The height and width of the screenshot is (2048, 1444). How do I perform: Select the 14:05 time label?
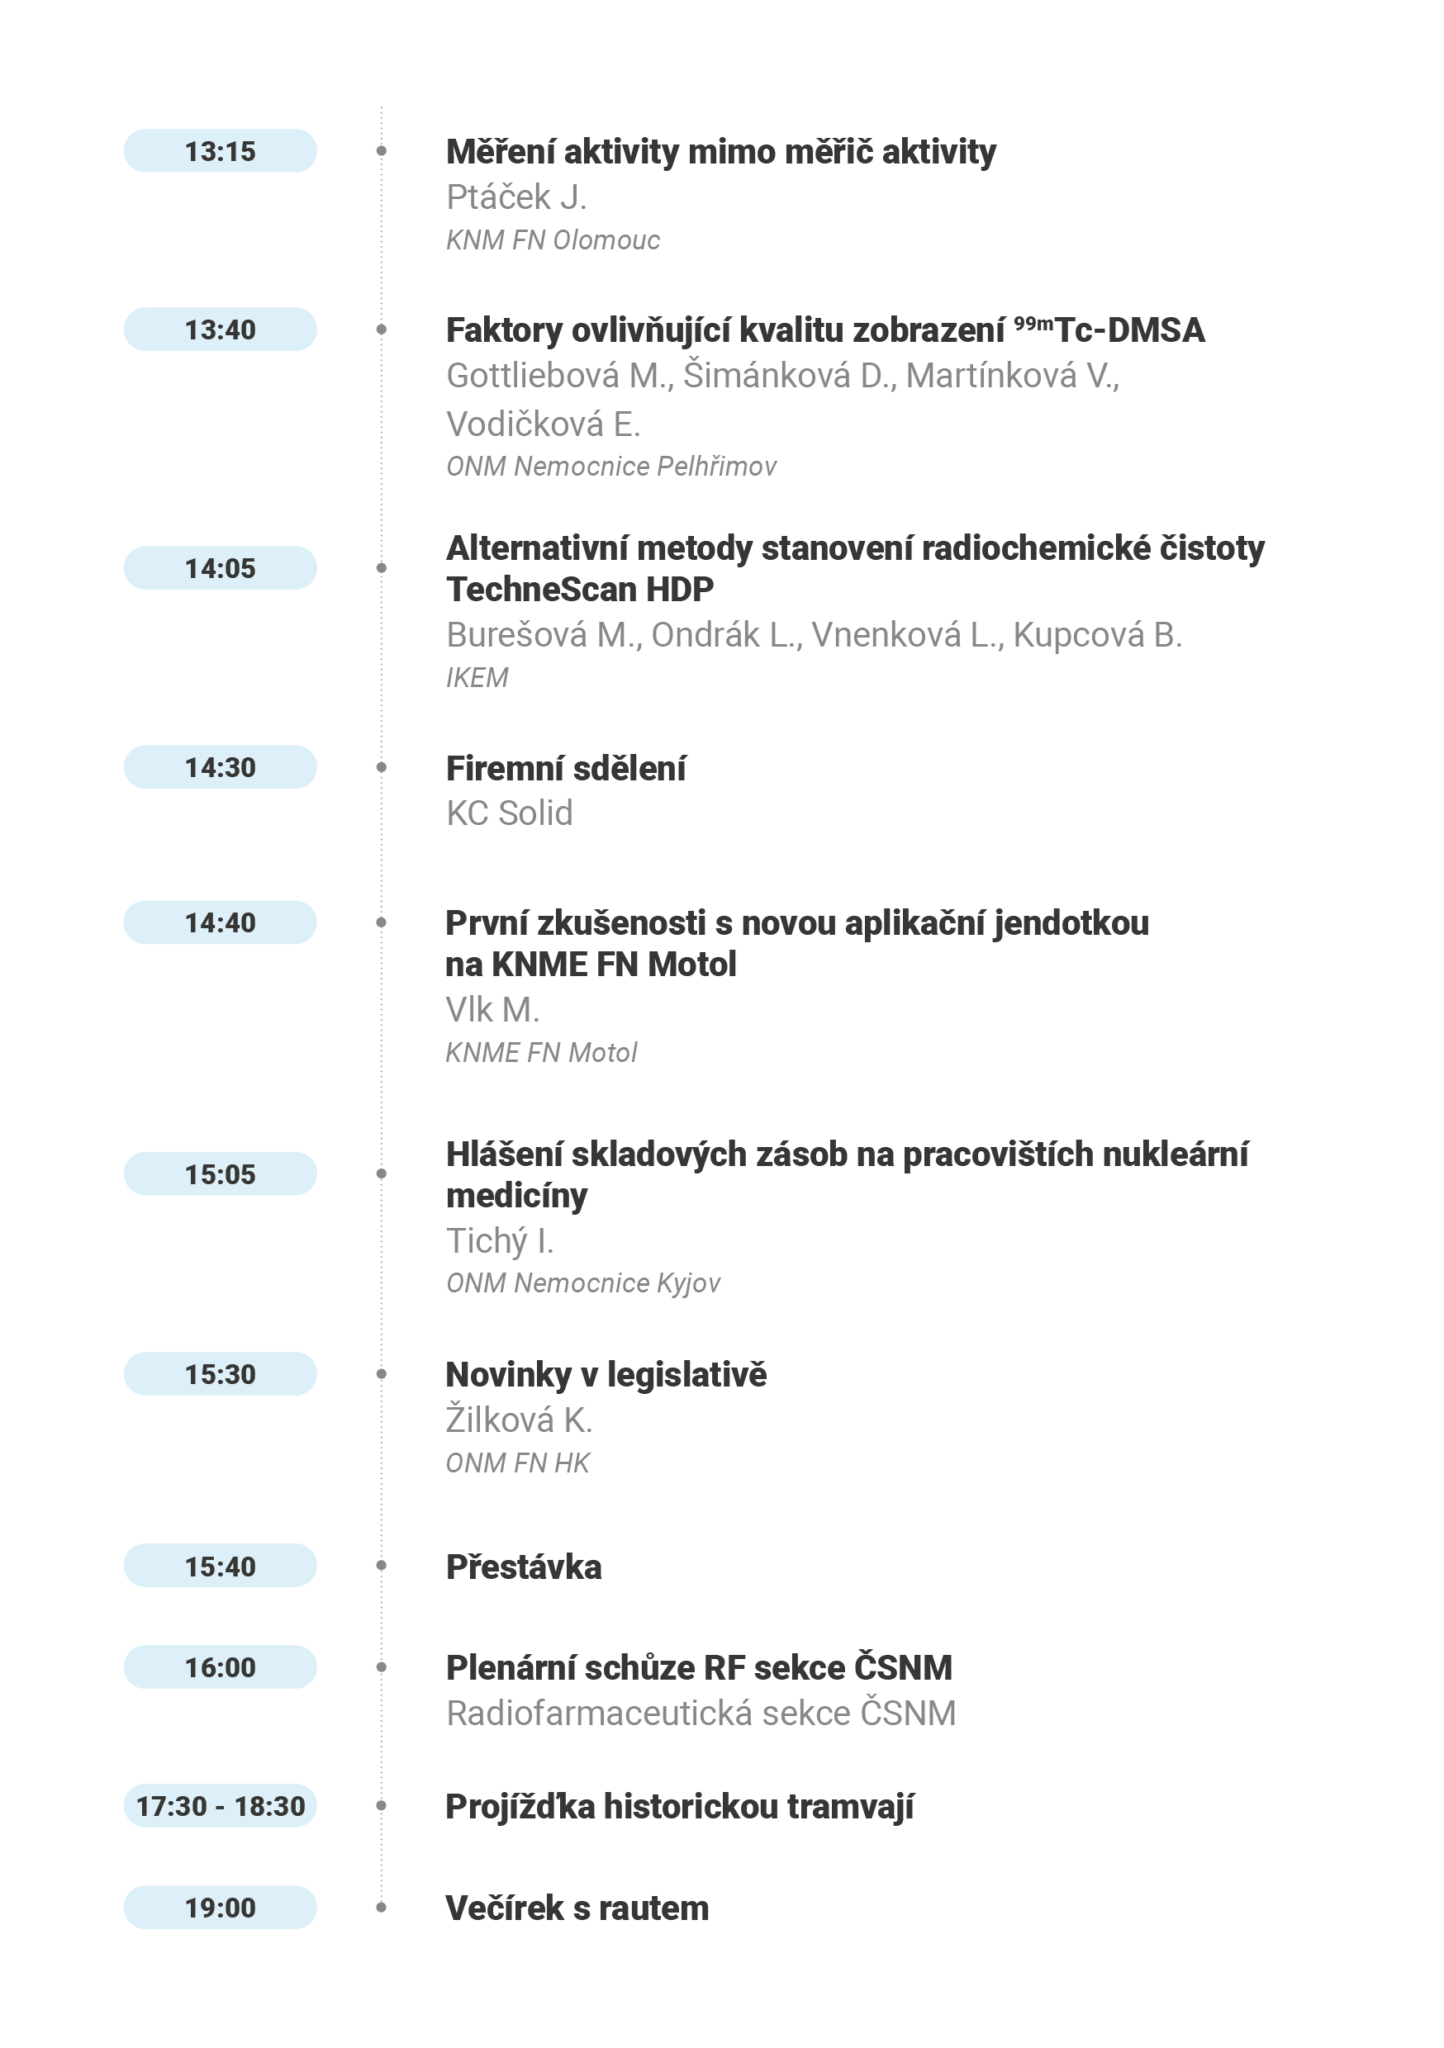point(220,568)
